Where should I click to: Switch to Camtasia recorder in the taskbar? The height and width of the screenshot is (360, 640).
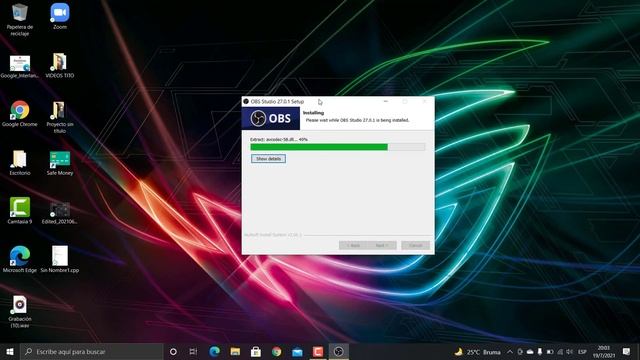pos(318,351)
